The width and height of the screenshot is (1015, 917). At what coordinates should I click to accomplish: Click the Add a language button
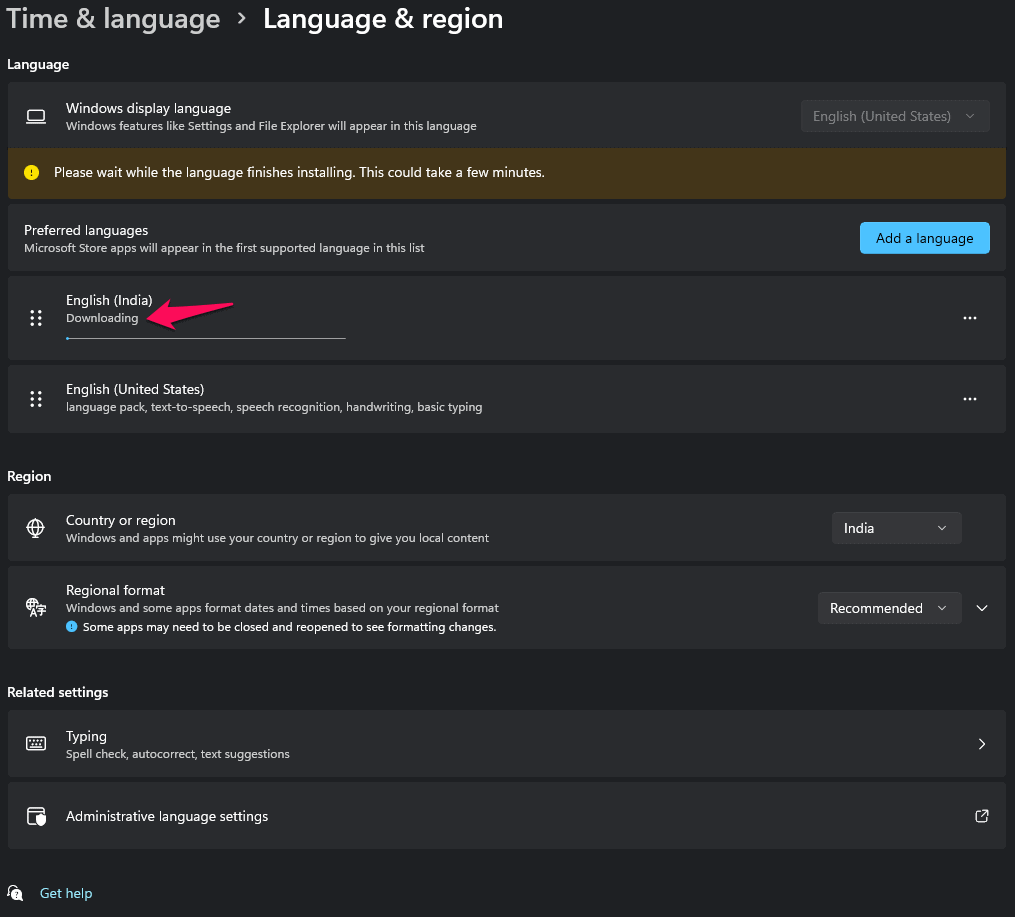tap(924, 238)
